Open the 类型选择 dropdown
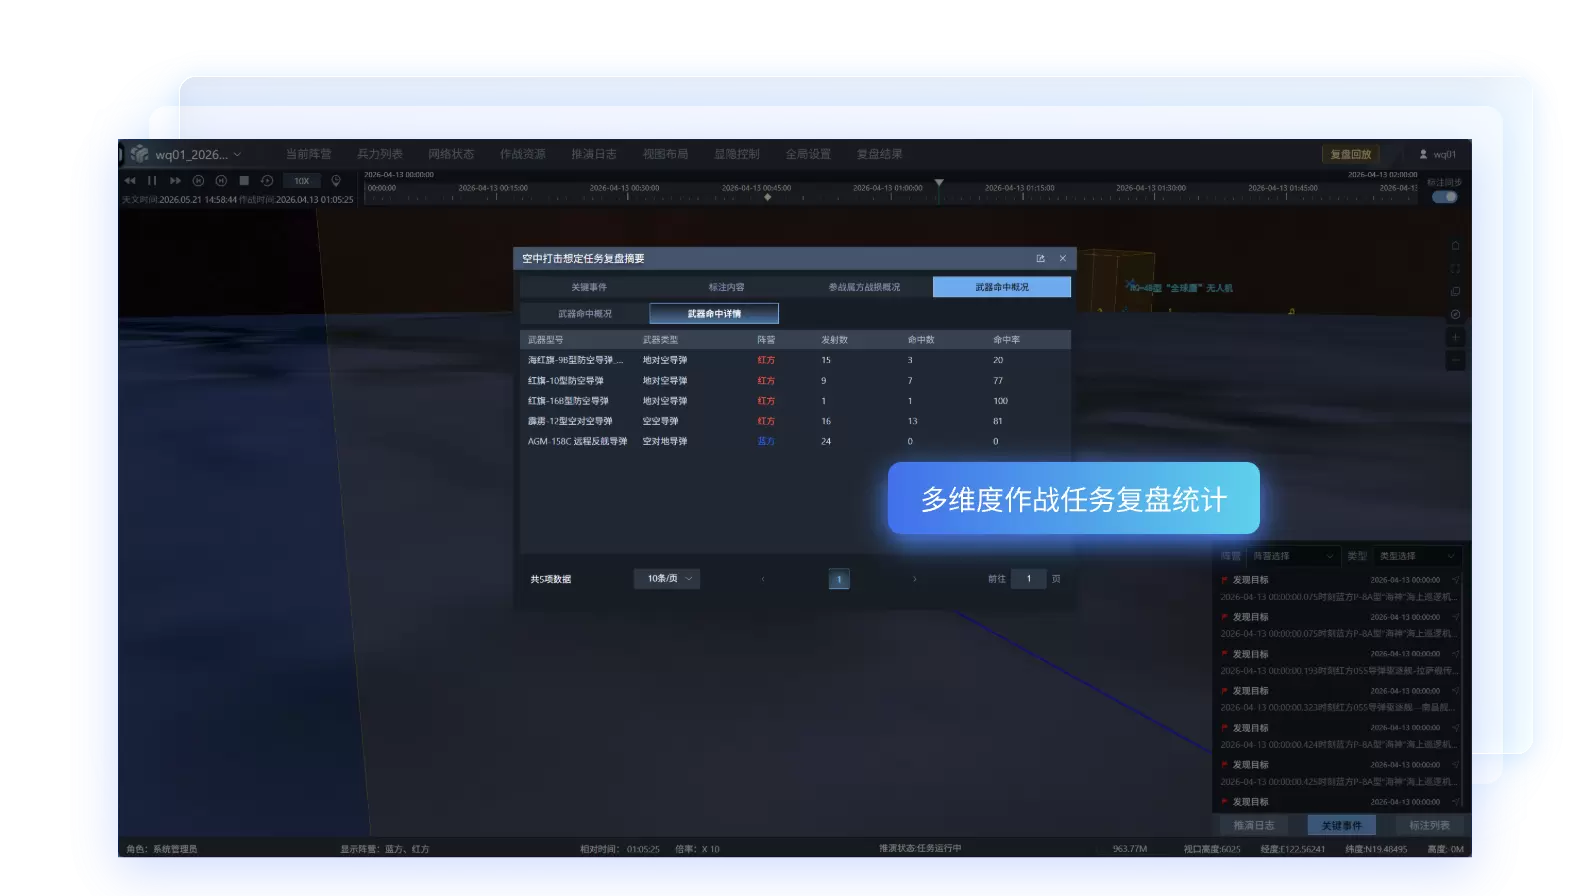Screen dimensions: 1592x896 [1418, 556]
